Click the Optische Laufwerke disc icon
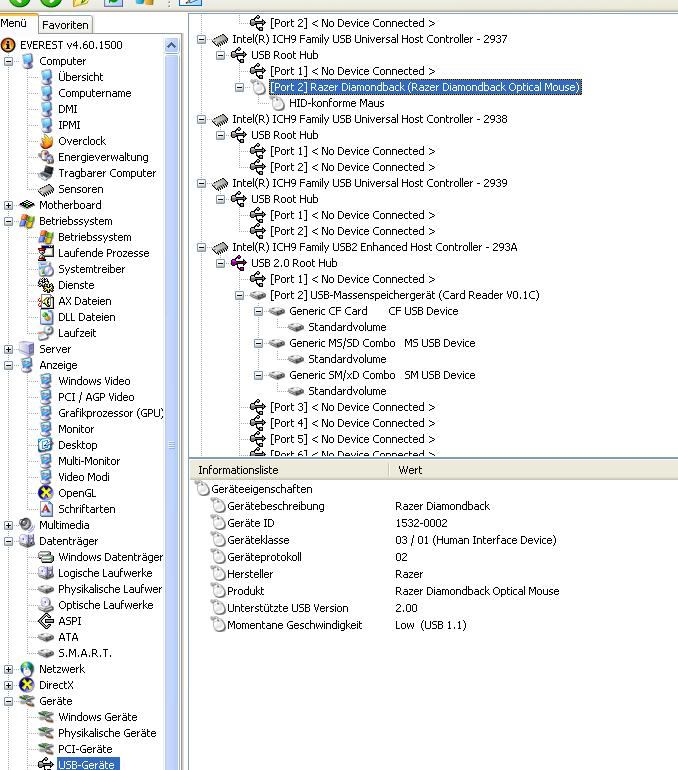This screenshot has width=678, height=770. 46,605
